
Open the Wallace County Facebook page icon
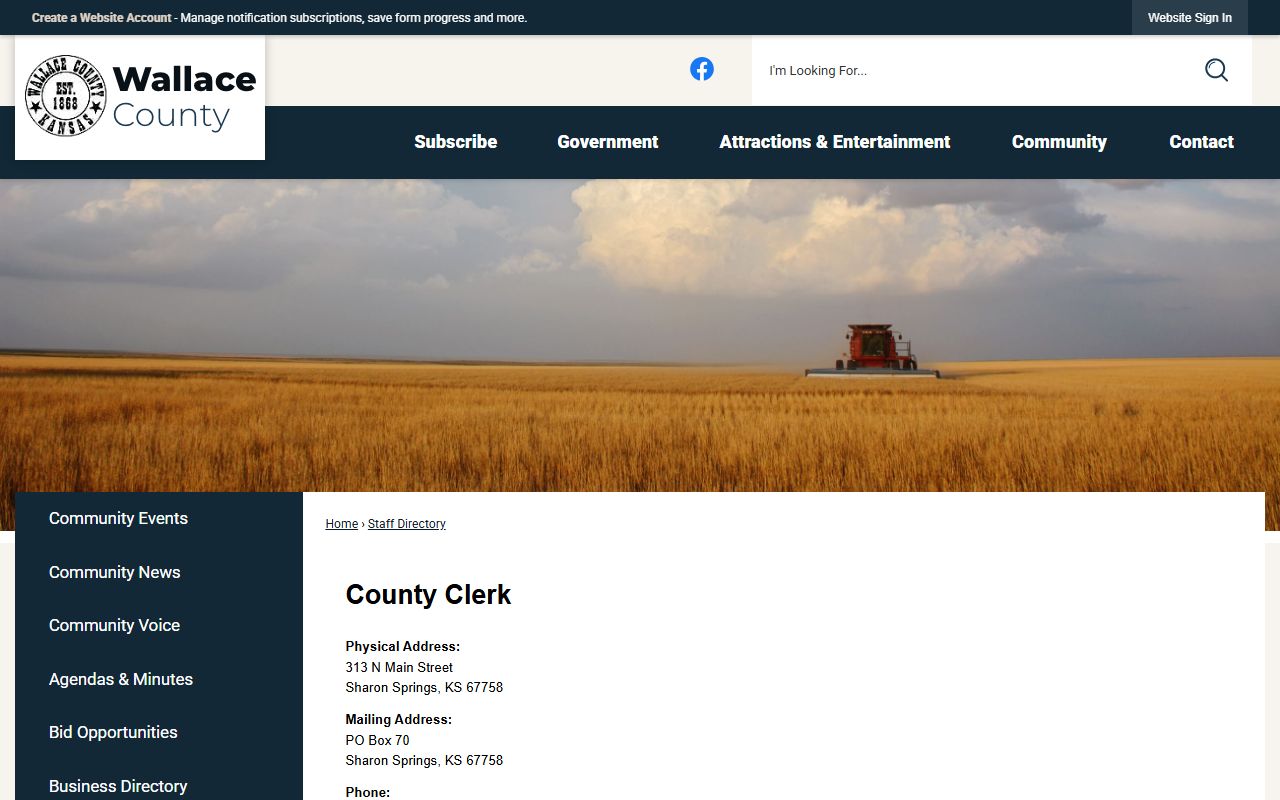[x=702, y=69]
